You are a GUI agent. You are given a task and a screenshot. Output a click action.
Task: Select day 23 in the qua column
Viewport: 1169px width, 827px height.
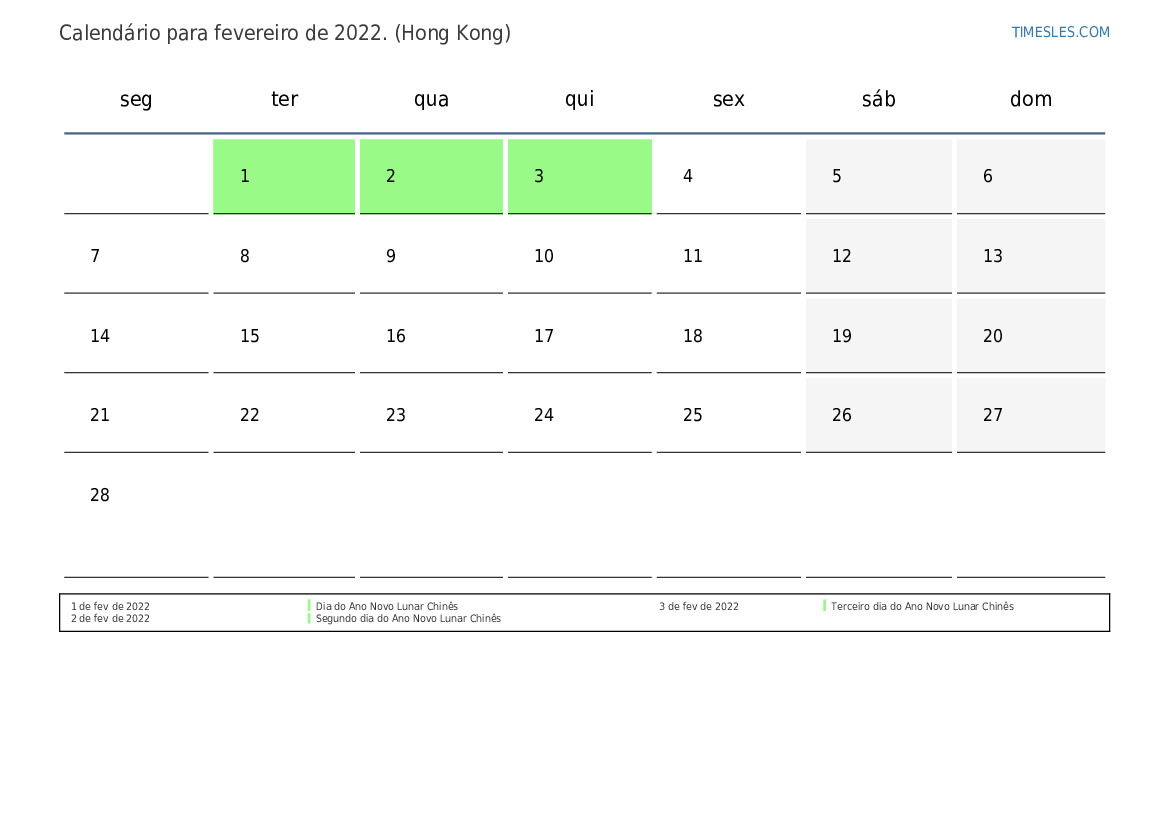(x=432, y=415)
